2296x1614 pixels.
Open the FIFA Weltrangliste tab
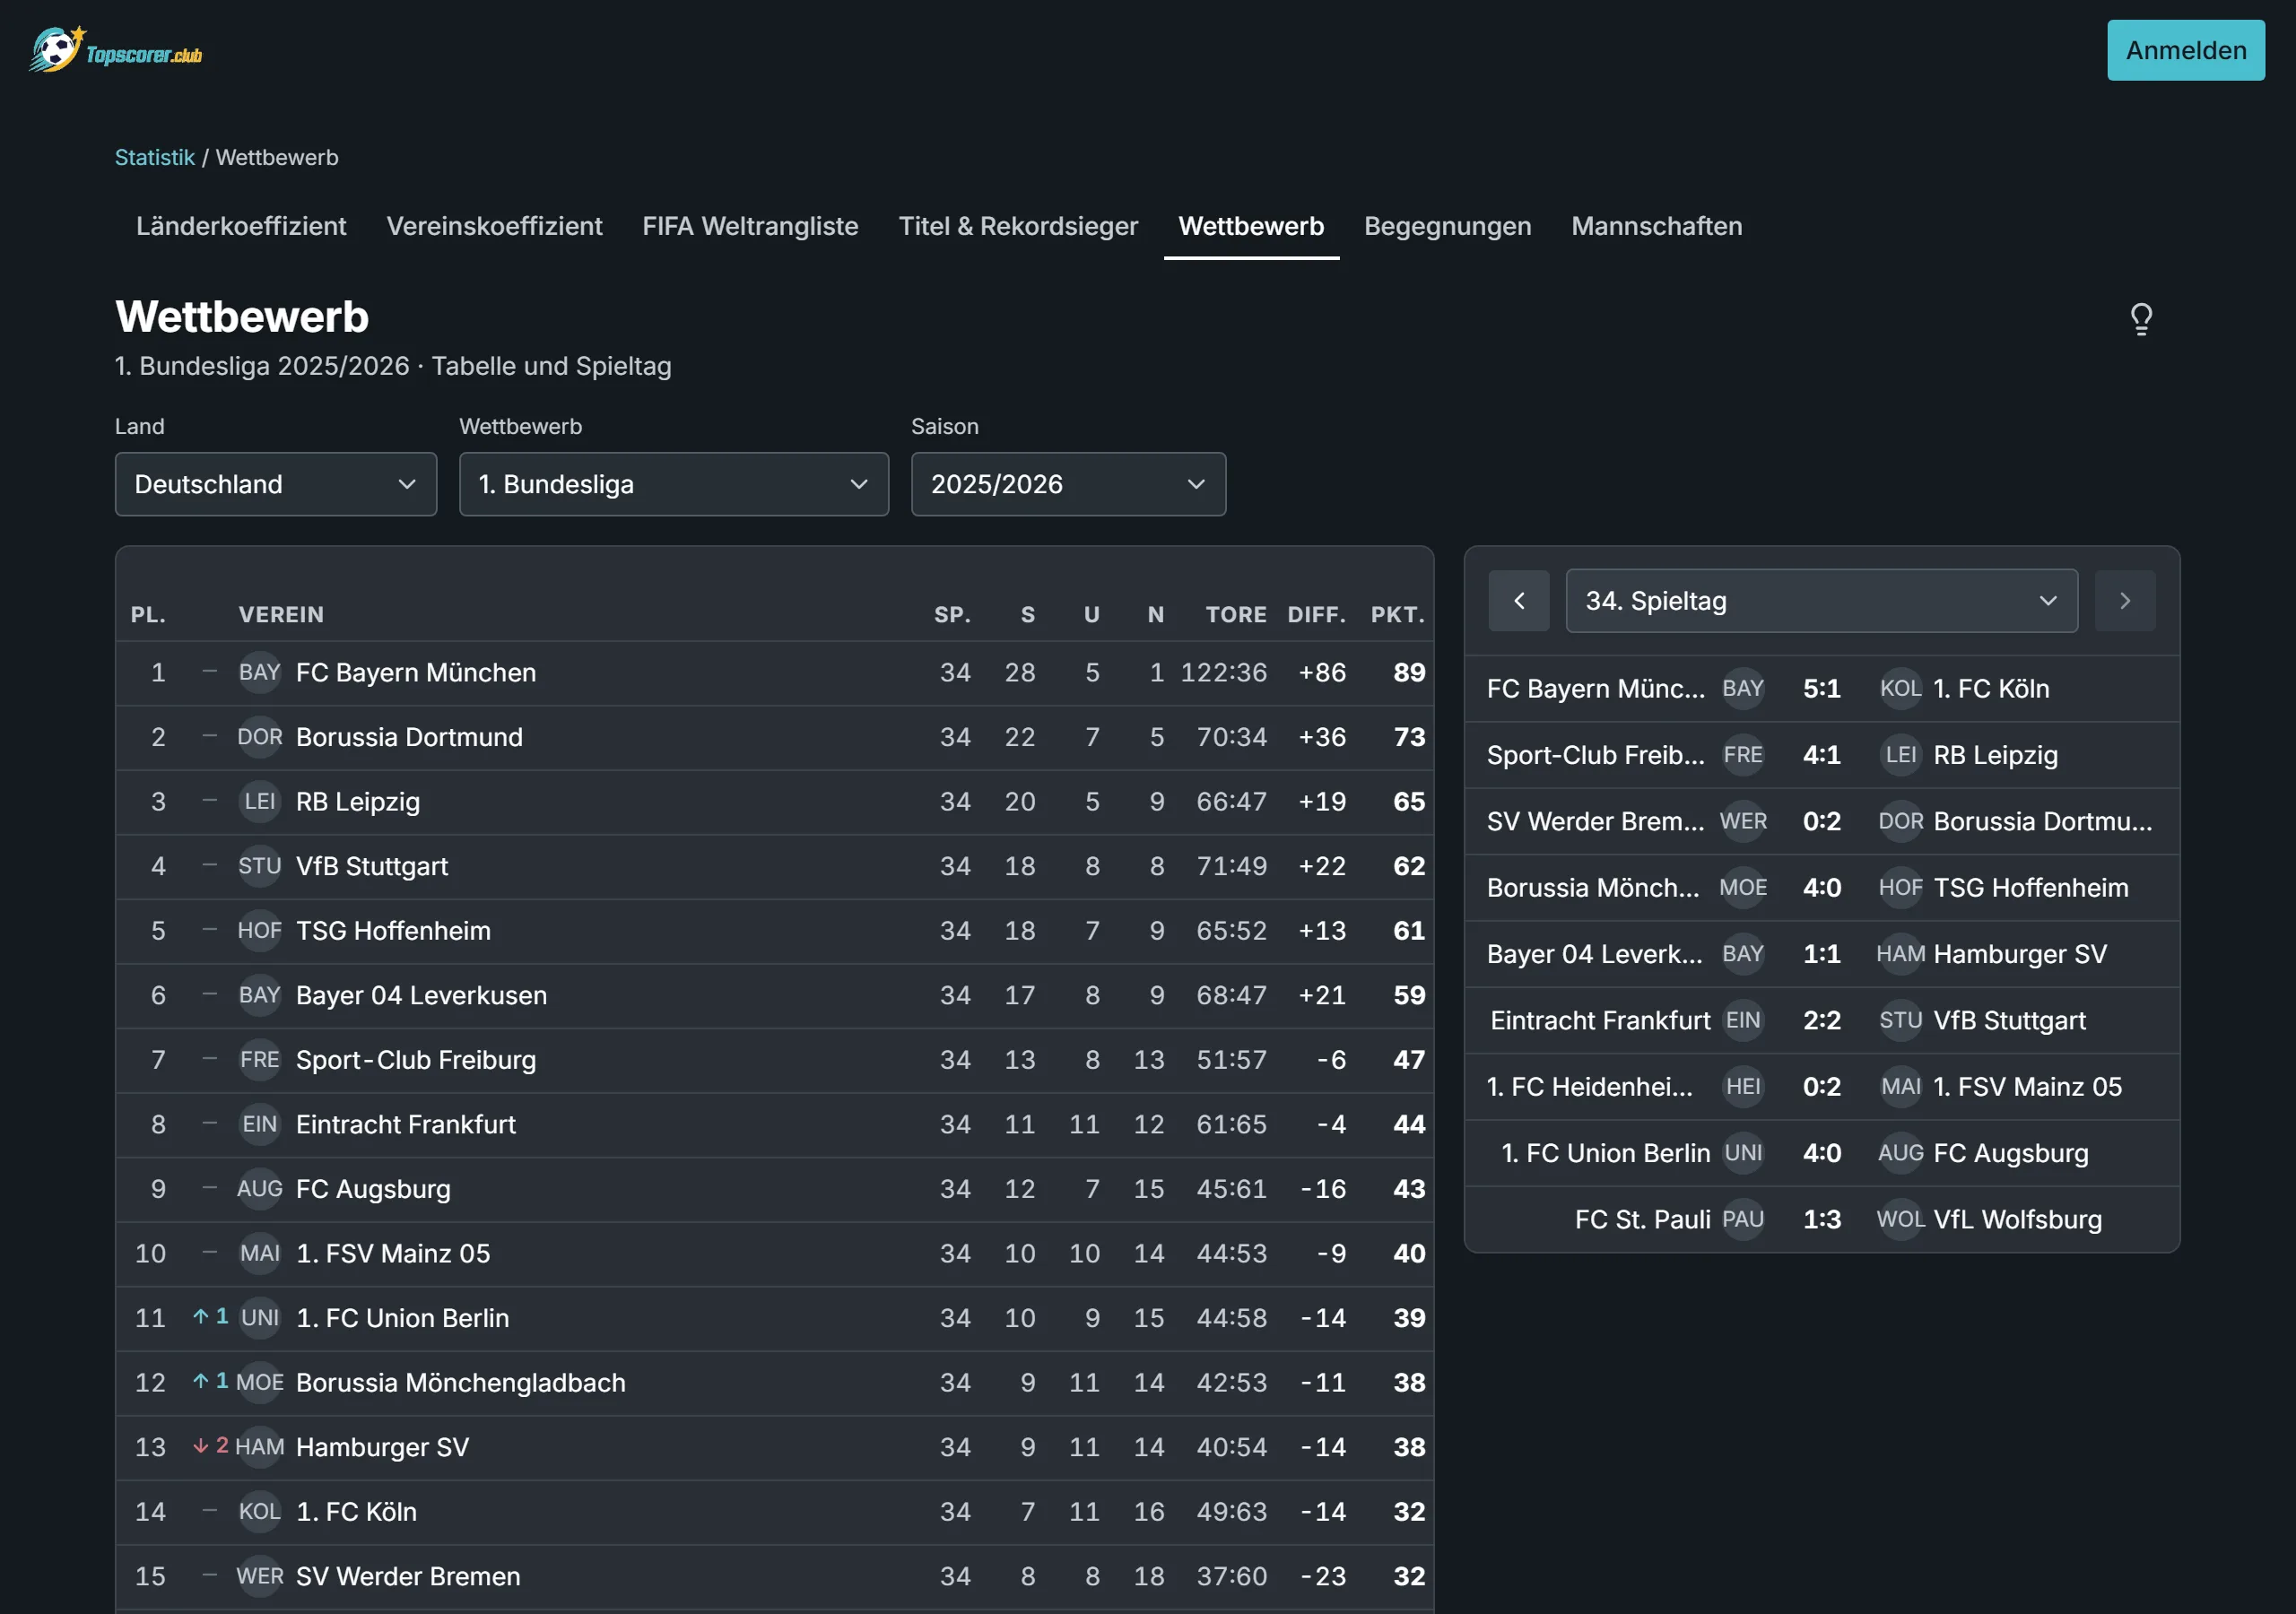[x=750, y=226]
